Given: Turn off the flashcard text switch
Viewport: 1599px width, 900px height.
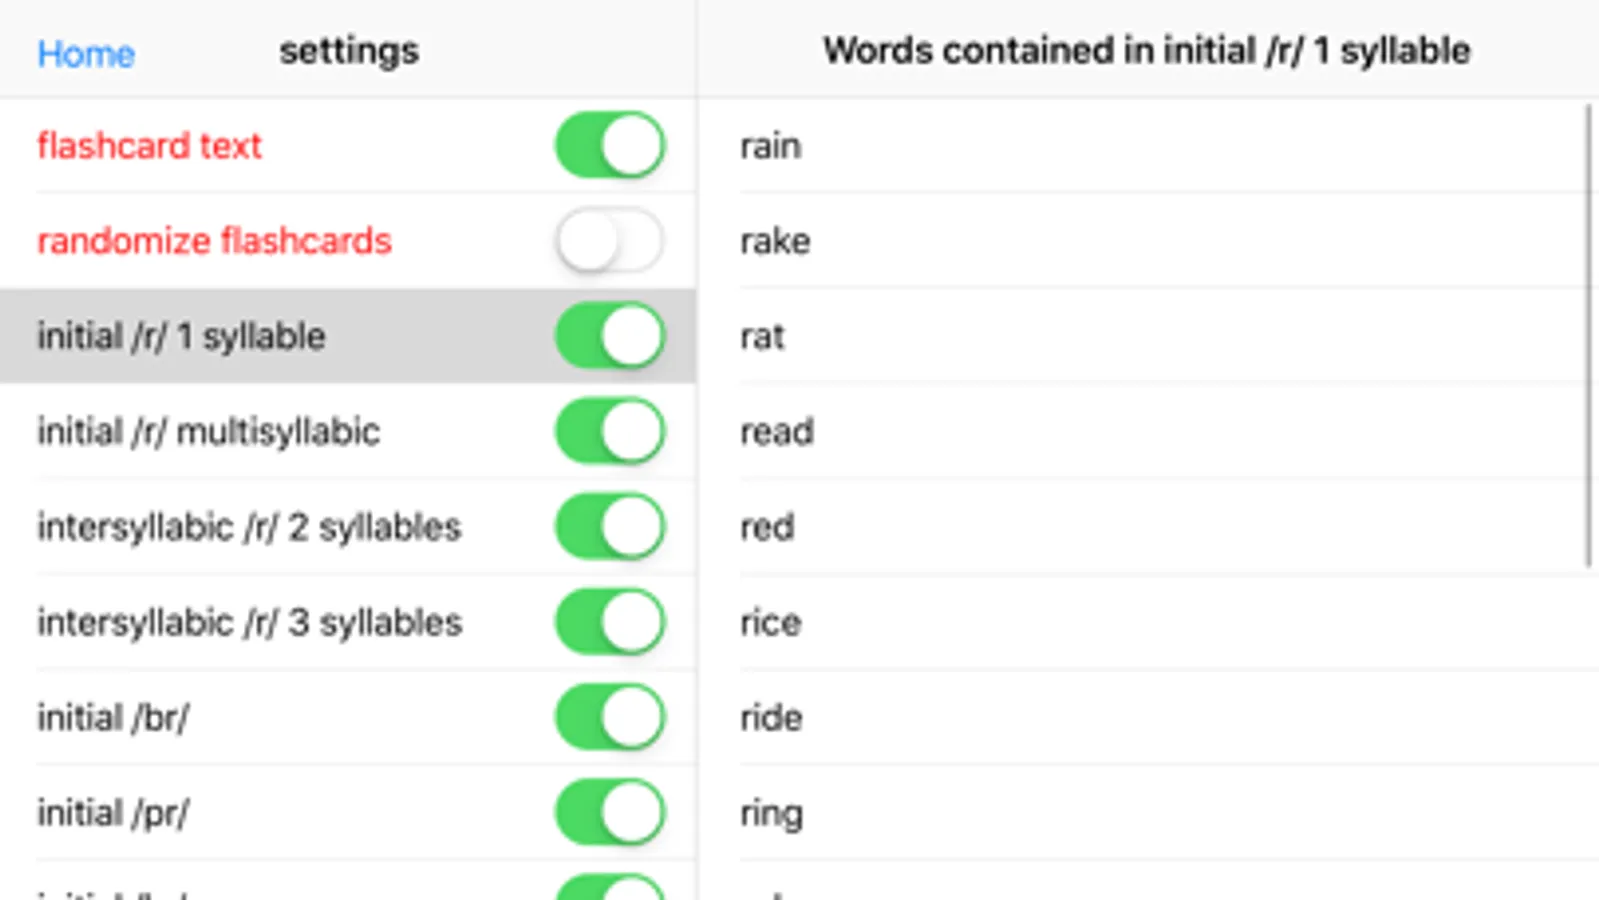Looking at the screenshot, I should [610, 146].
